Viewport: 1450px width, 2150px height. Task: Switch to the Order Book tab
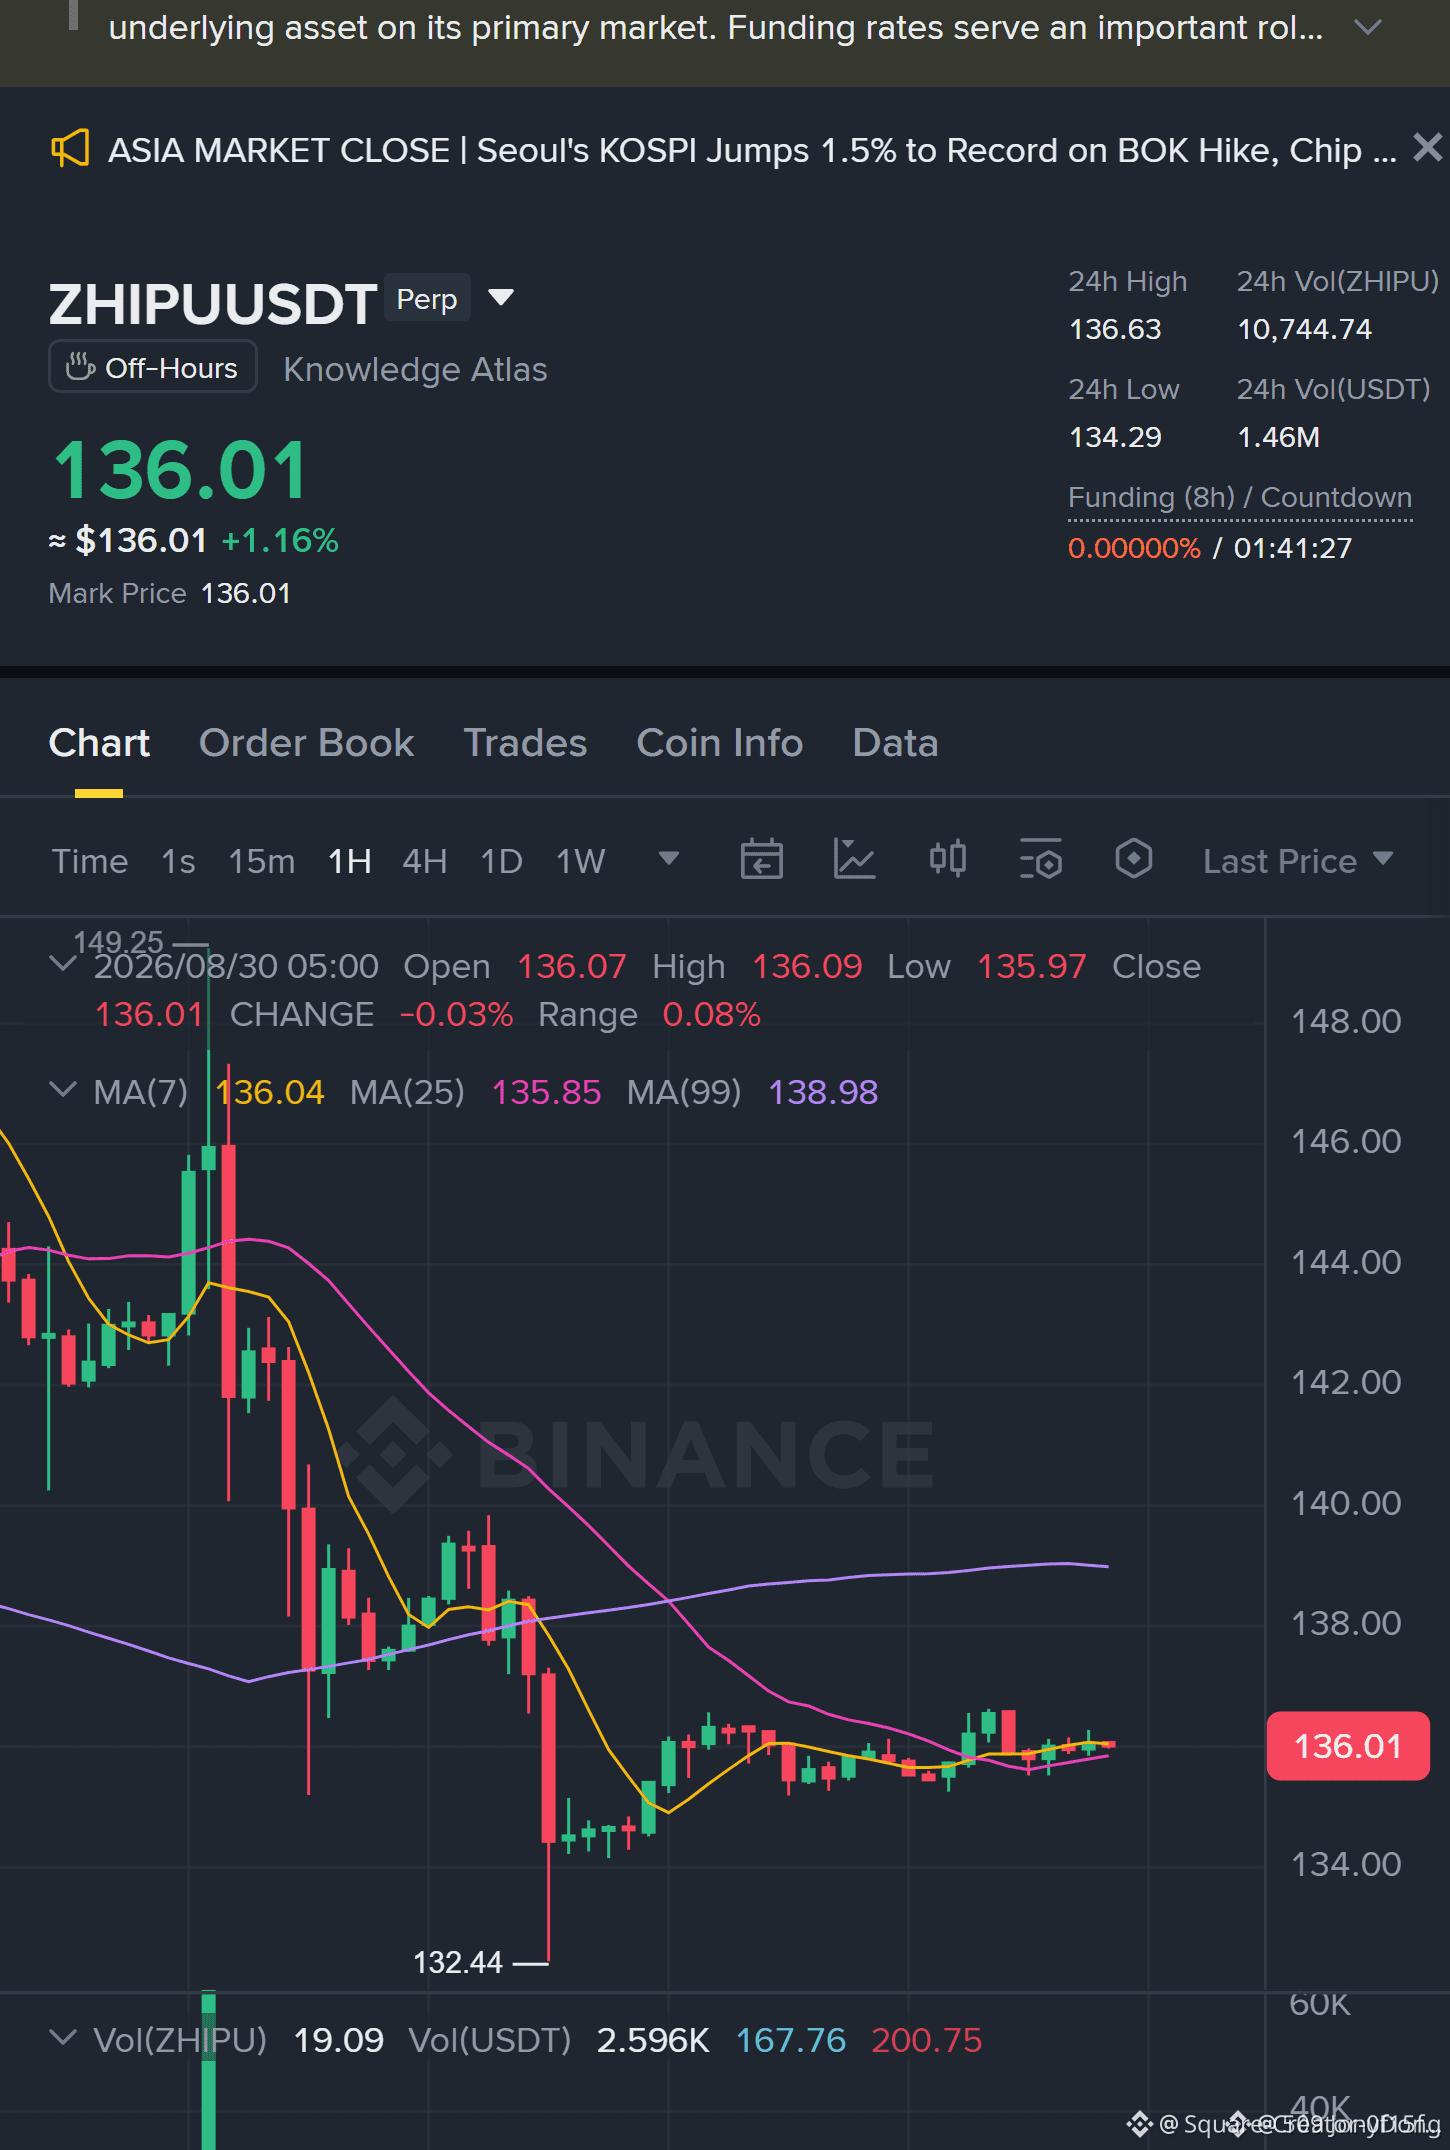coord(306,743)
